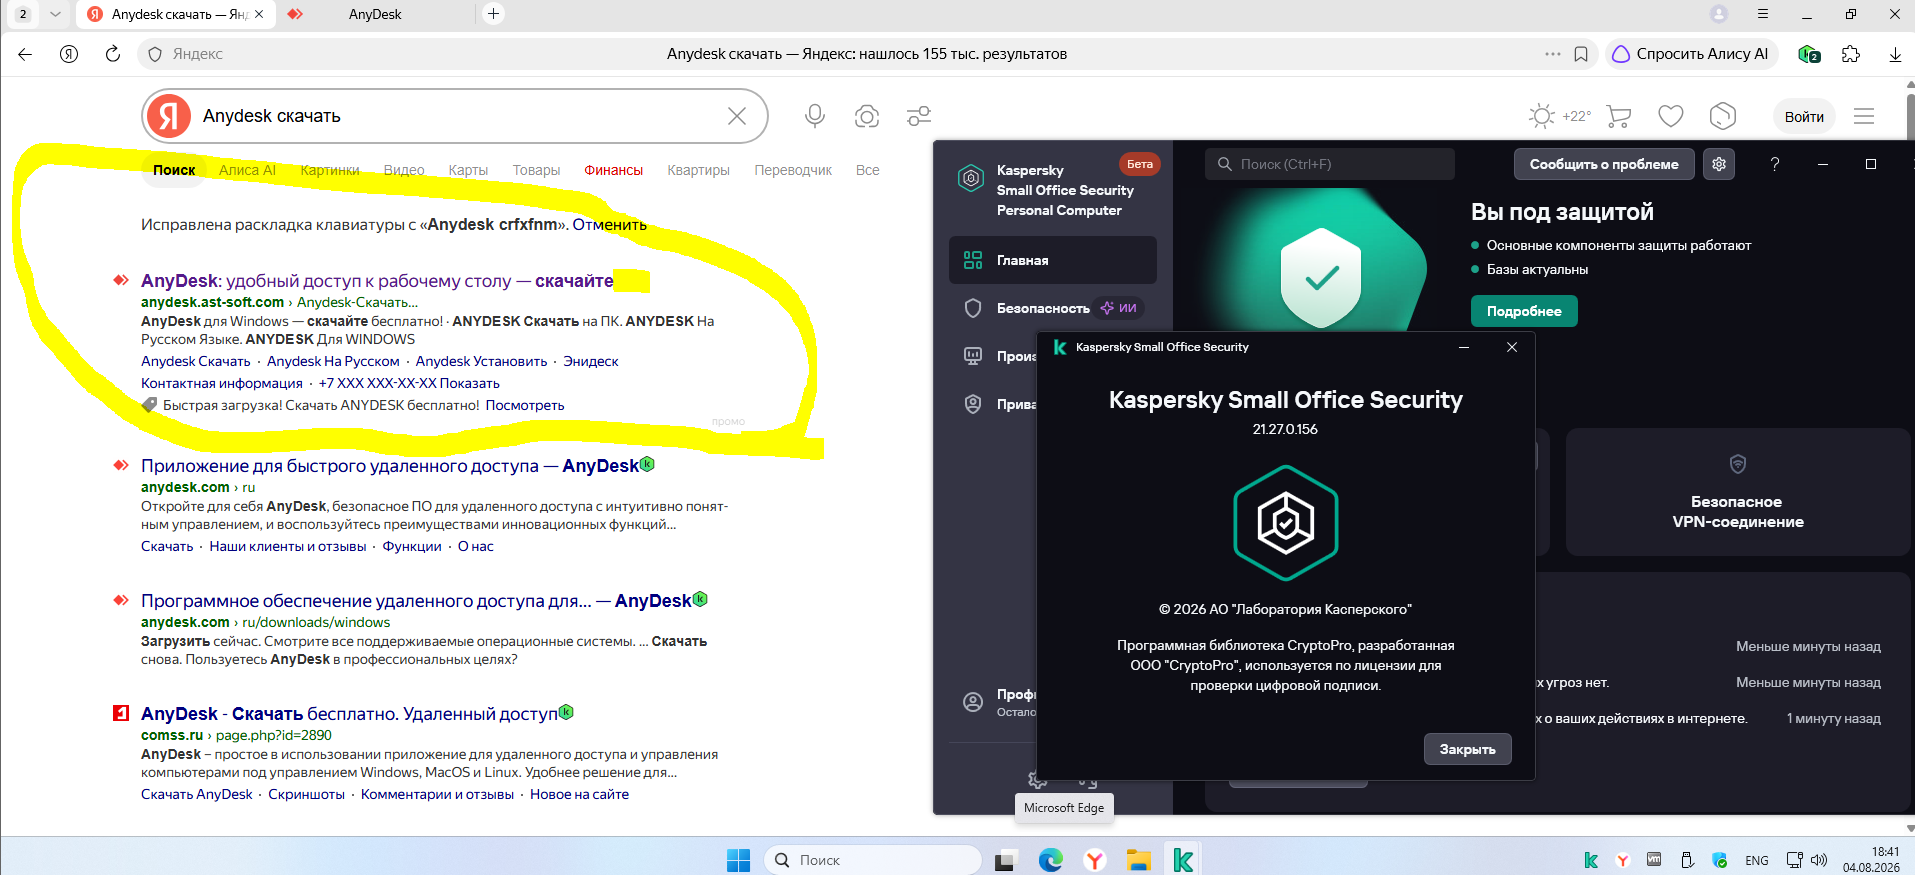Image resolution: width=1915 pixels, height=875 pixels.
Task: Open the 'Программное обеспечение удаленного доступа' result link
Action: coord(416,601)
